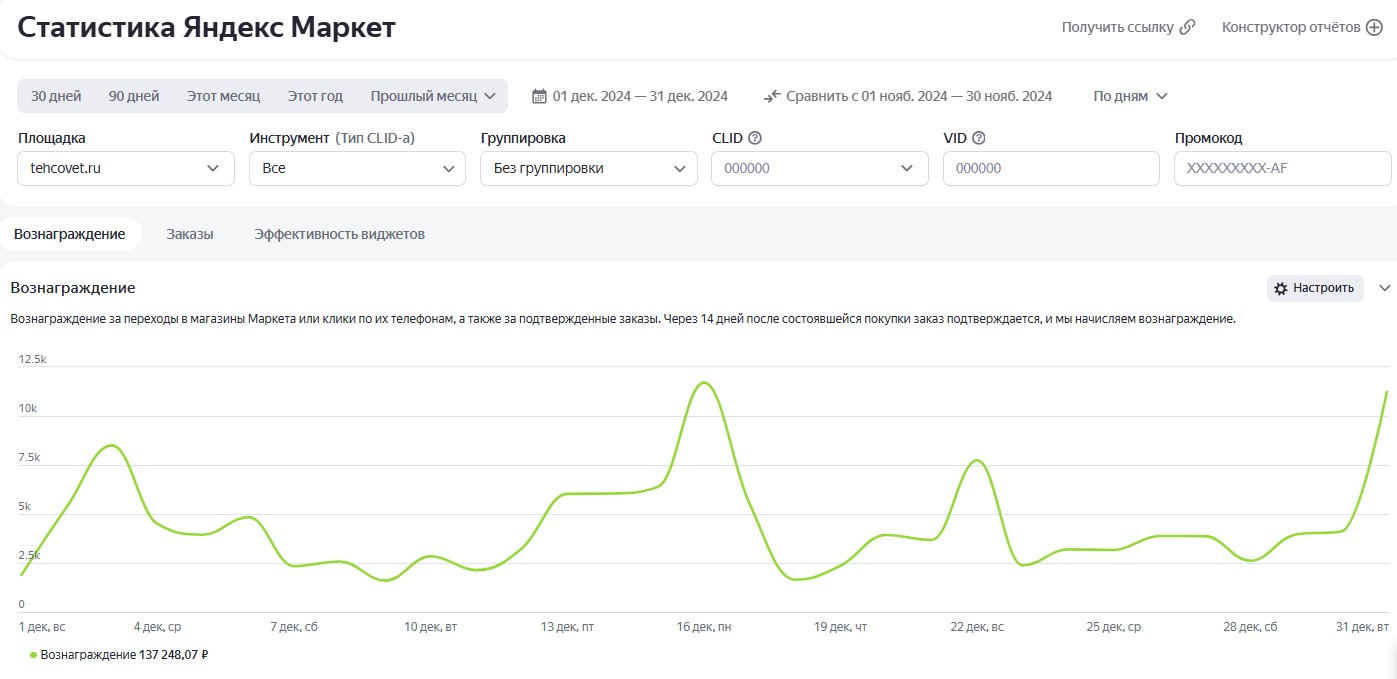
Task: Click the 1 дек, вс axis label
Action: click(x=42, y=627)
